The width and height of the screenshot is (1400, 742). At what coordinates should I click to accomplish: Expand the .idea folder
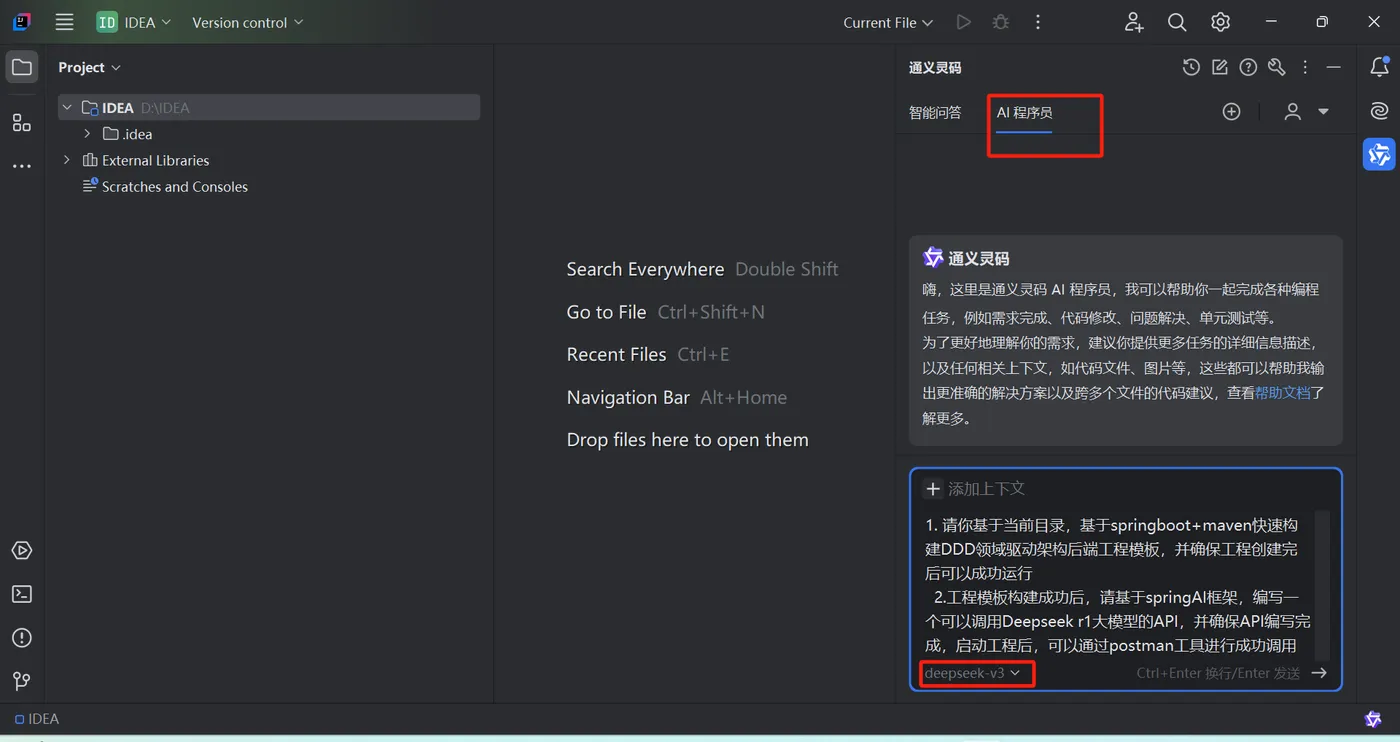(x=87, y=133)
